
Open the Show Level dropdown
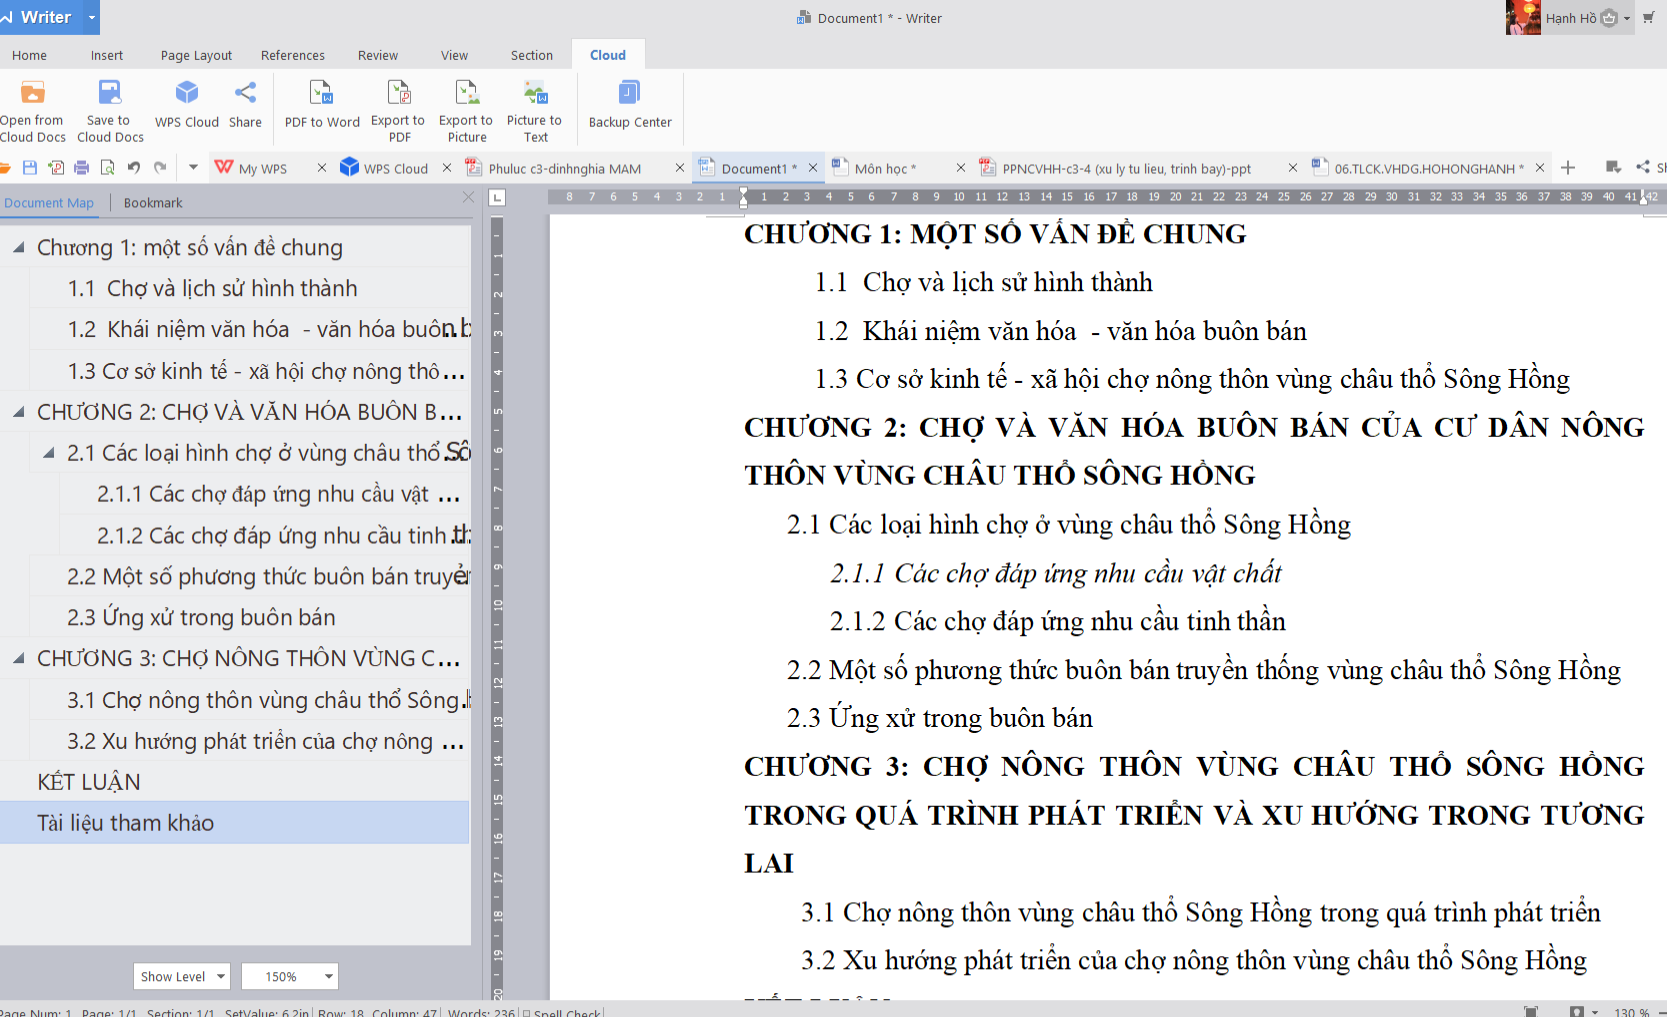(x=182, y=976)
